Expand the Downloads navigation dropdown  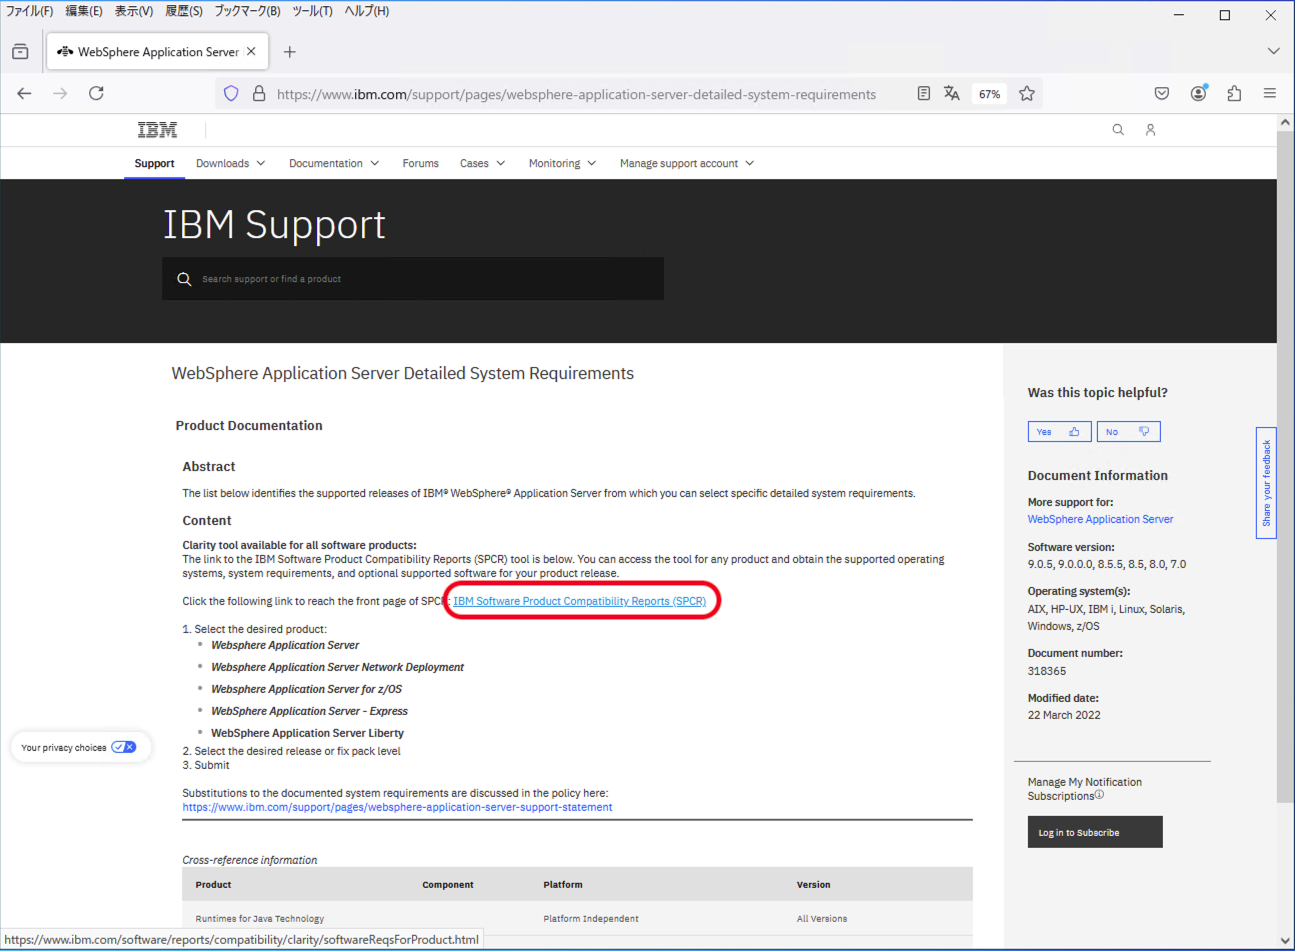230,162
